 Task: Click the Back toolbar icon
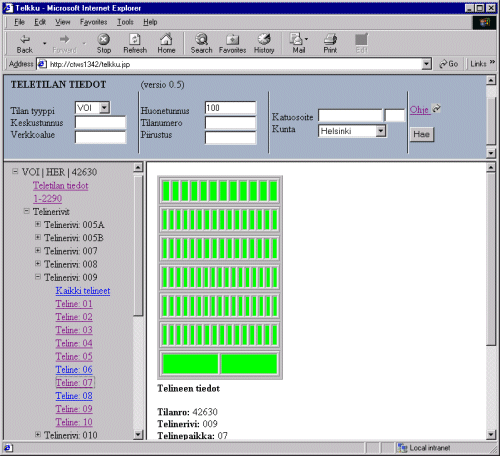coord(25,43)
